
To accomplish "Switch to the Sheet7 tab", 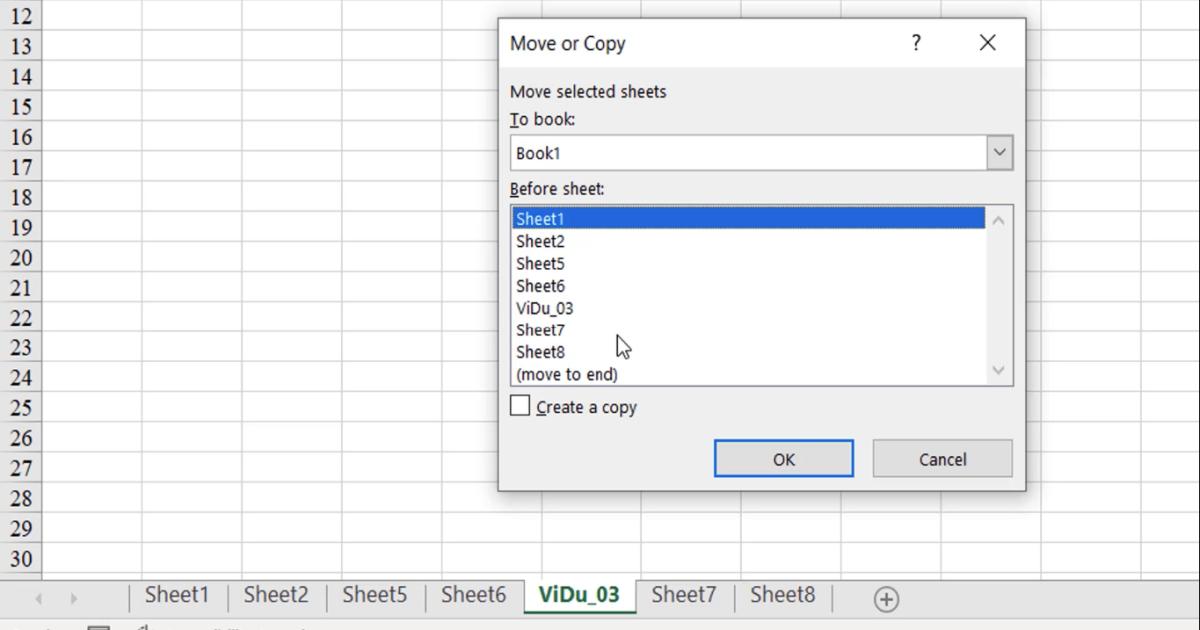I will (683, 594).
